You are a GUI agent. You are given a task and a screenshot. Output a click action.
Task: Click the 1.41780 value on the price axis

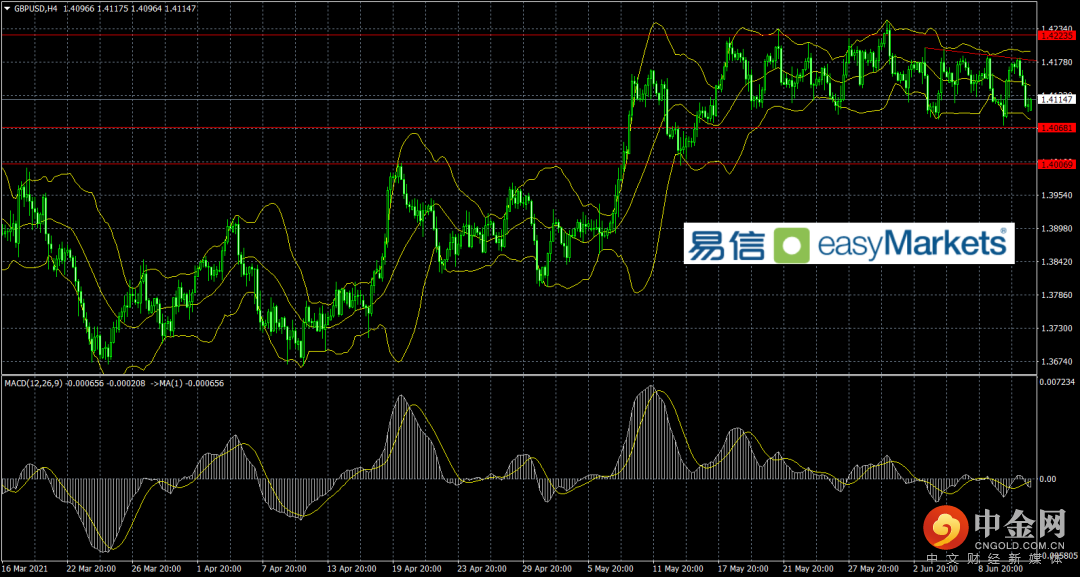pos(1057,62)
